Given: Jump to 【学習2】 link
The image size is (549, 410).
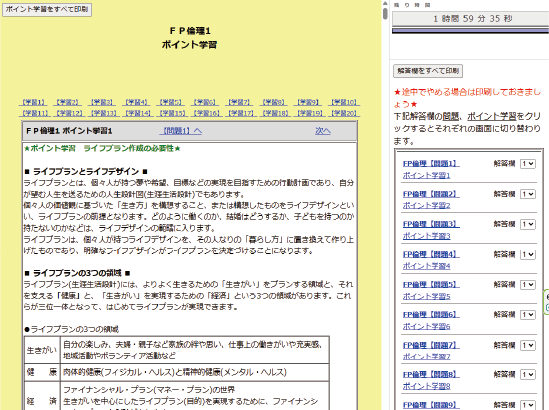Looking at the screenshot, I should point(67,102).
